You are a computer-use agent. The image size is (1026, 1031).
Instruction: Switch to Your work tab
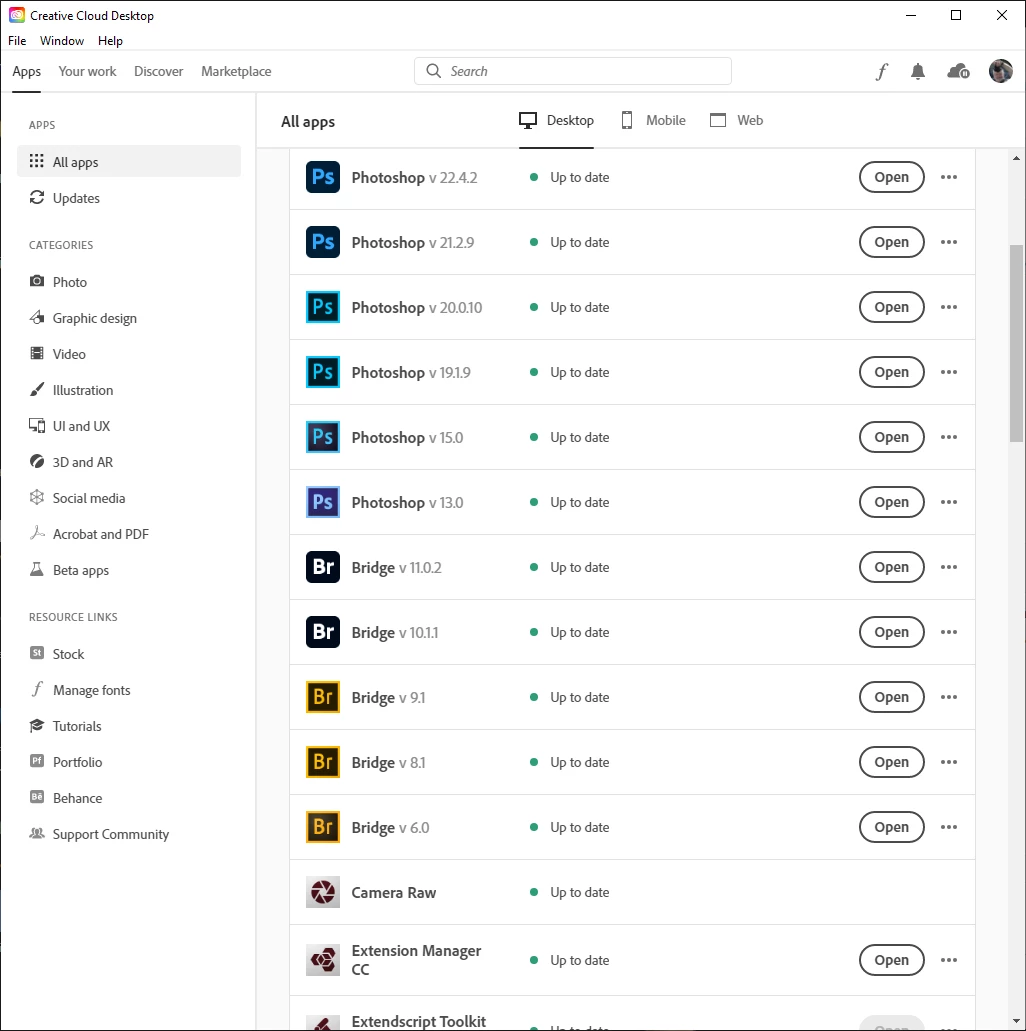(x=87, y=71)
